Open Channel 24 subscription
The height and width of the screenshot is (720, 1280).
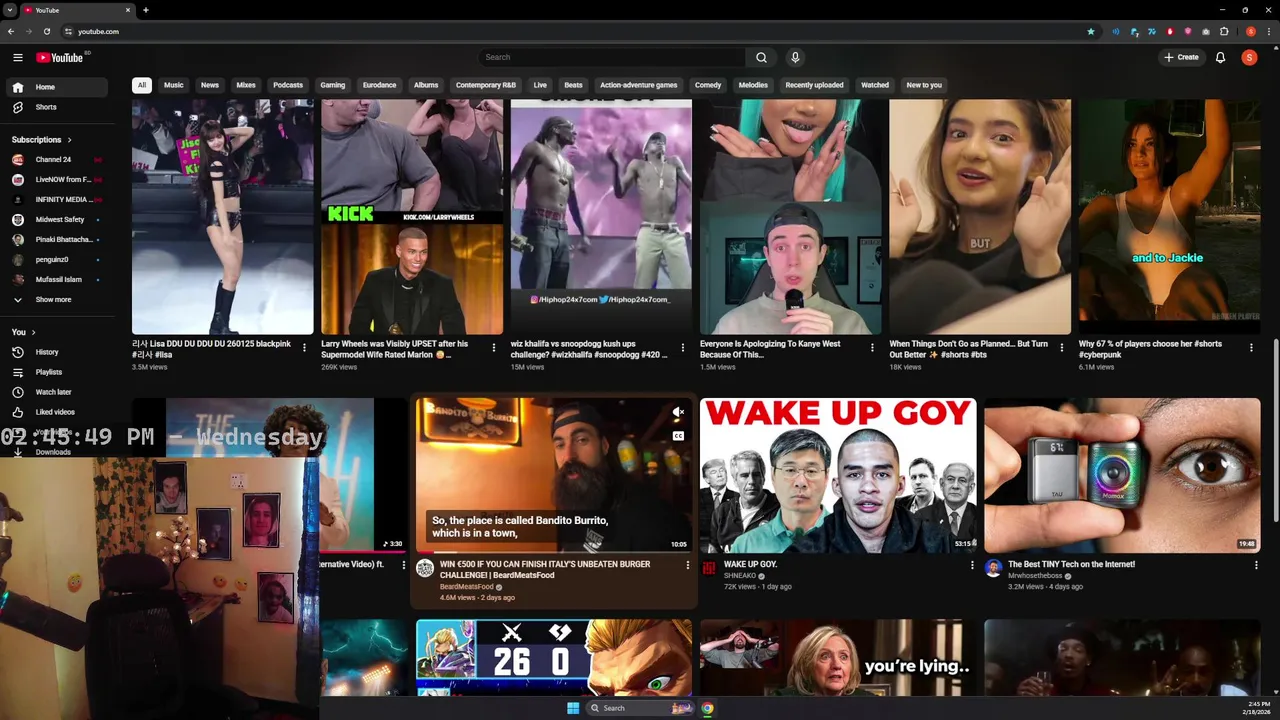(x=58, y=160)
